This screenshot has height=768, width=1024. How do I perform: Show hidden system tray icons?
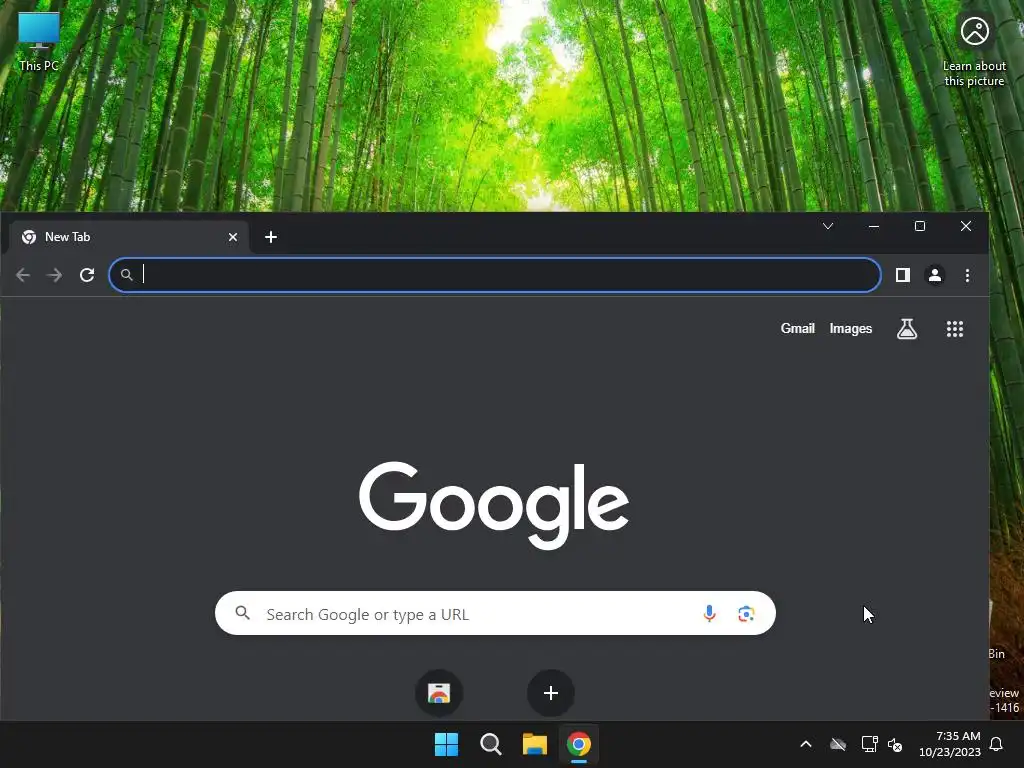coord(806,744)
